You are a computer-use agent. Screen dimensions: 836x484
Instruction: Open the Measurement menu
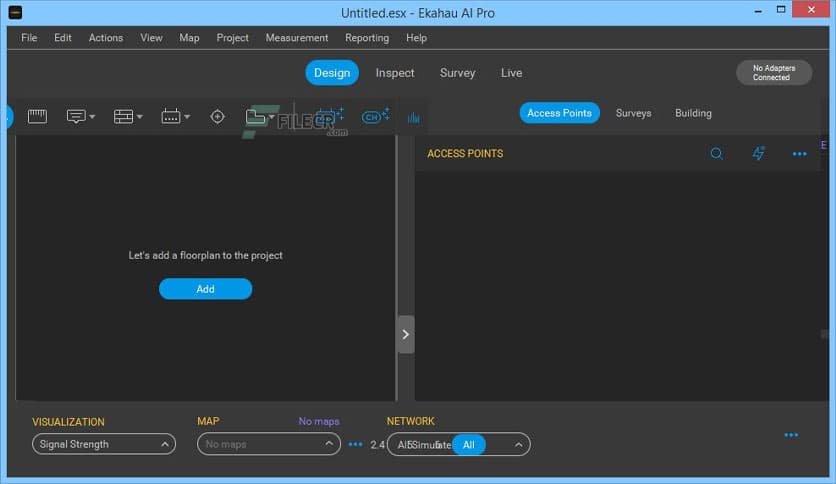point(296,38)
